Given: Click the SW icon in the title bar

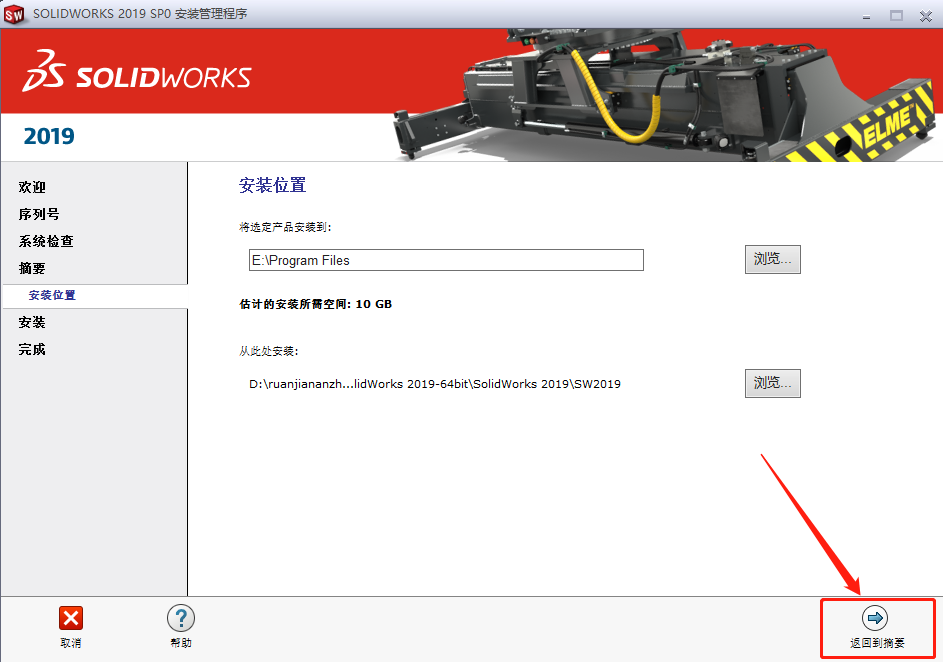Looking at the screenshot, I should pos(14,15).
